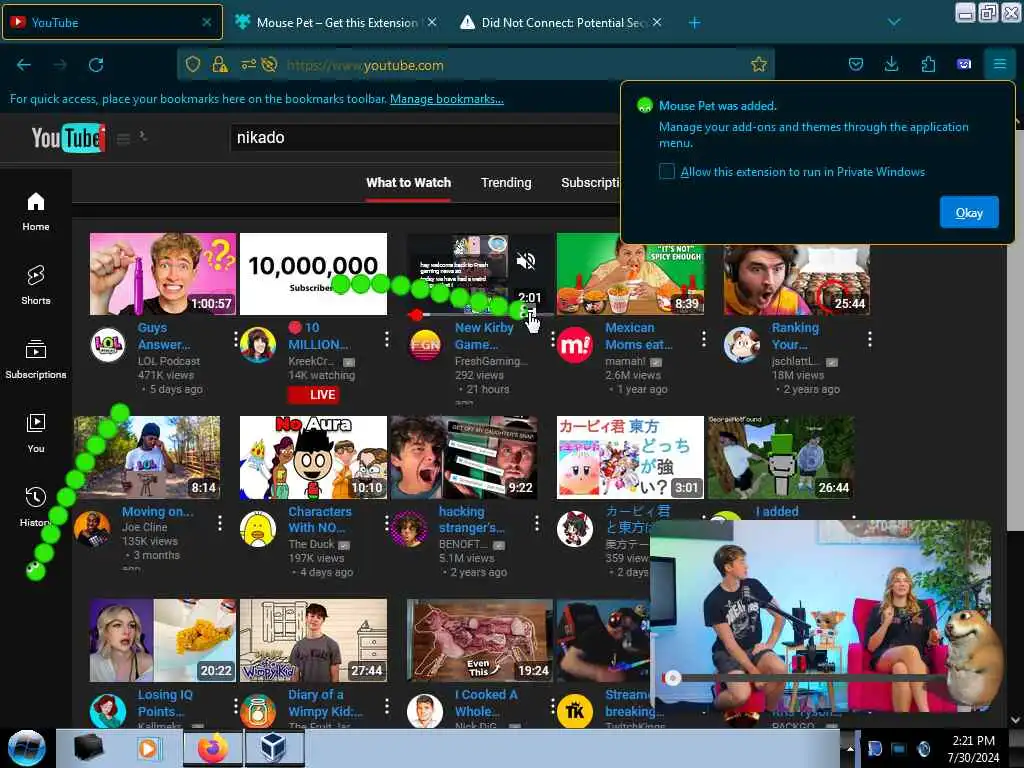Viewport: 1024px width, 768px height.
Task: Open Guys Answer video title
Action: (164, 336)
